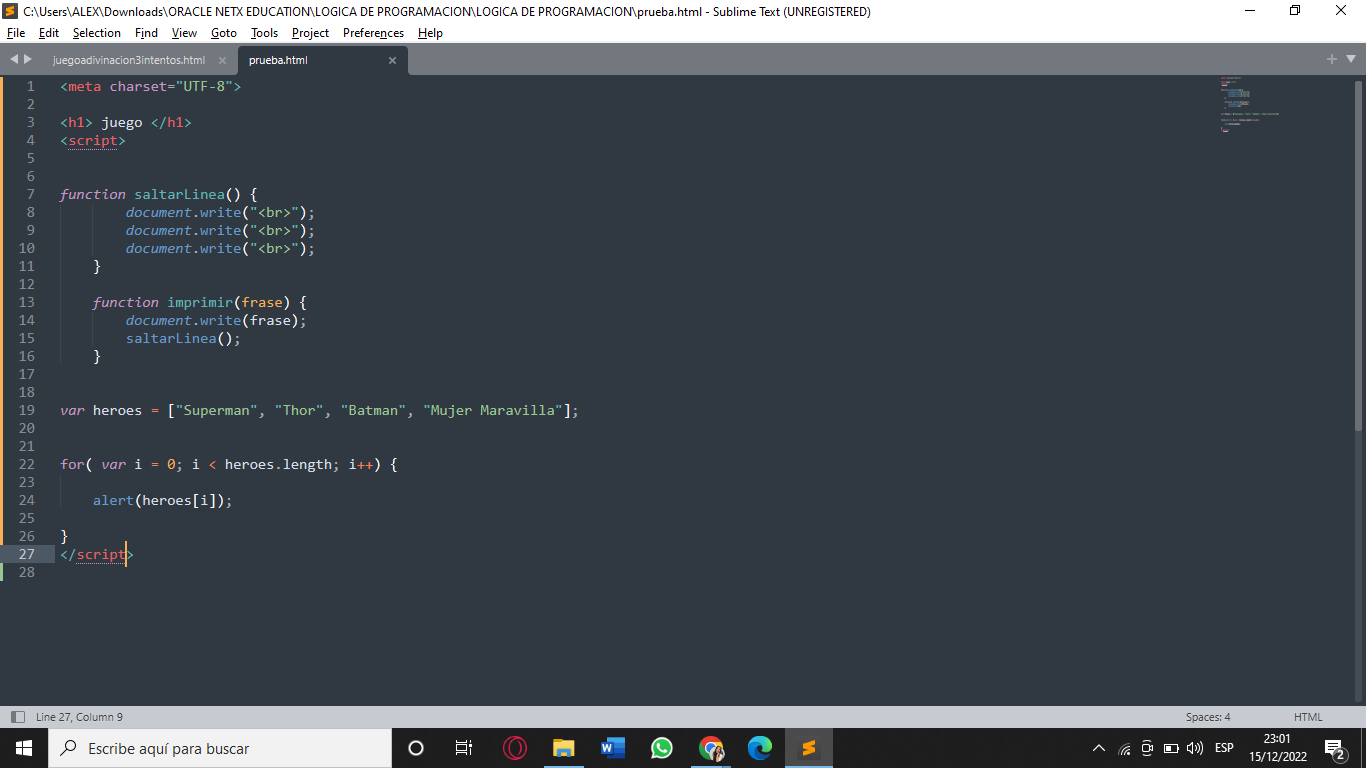Click the "Superman" string
The image size is (1366, 768).
click(x=217, y=410)
